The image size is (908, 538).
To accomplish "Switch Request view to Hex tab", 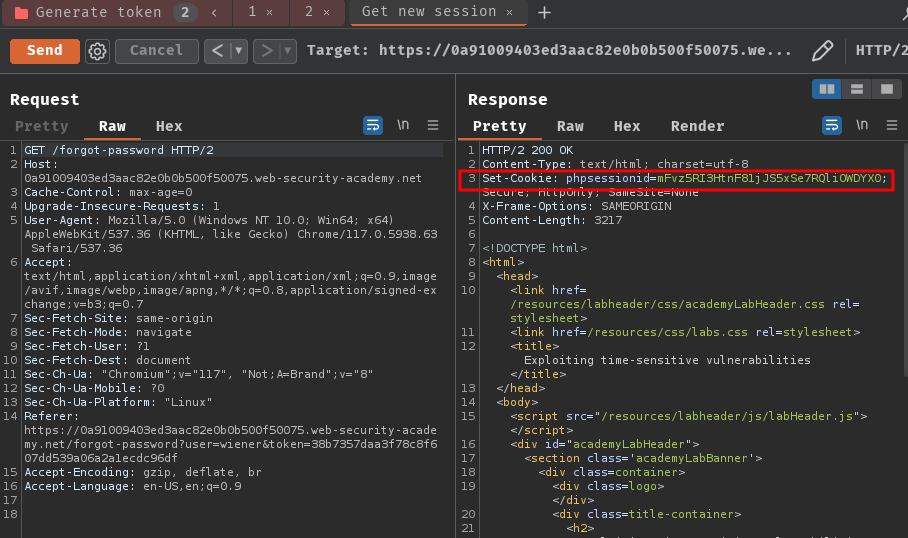I will (x=169, y=126).
